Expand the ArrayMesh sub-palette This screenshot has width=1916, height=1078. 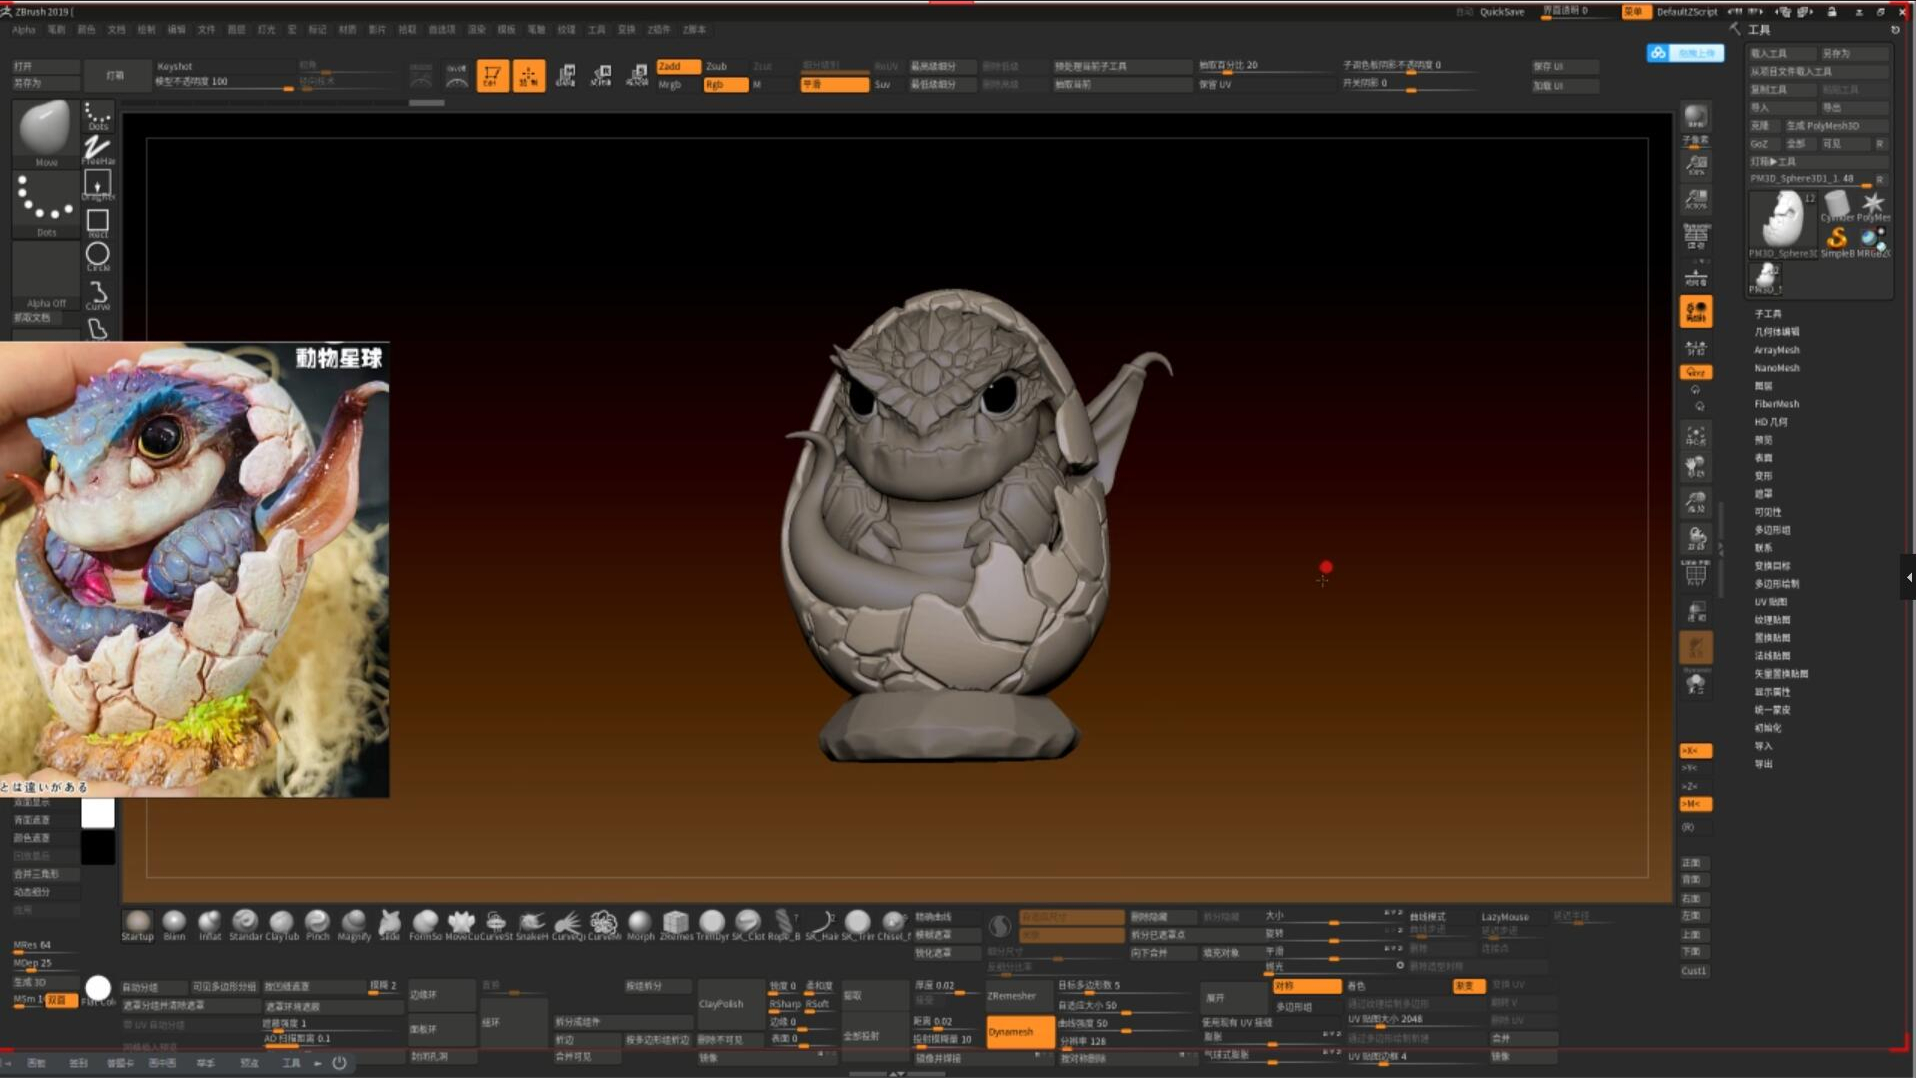(1776, 350)
